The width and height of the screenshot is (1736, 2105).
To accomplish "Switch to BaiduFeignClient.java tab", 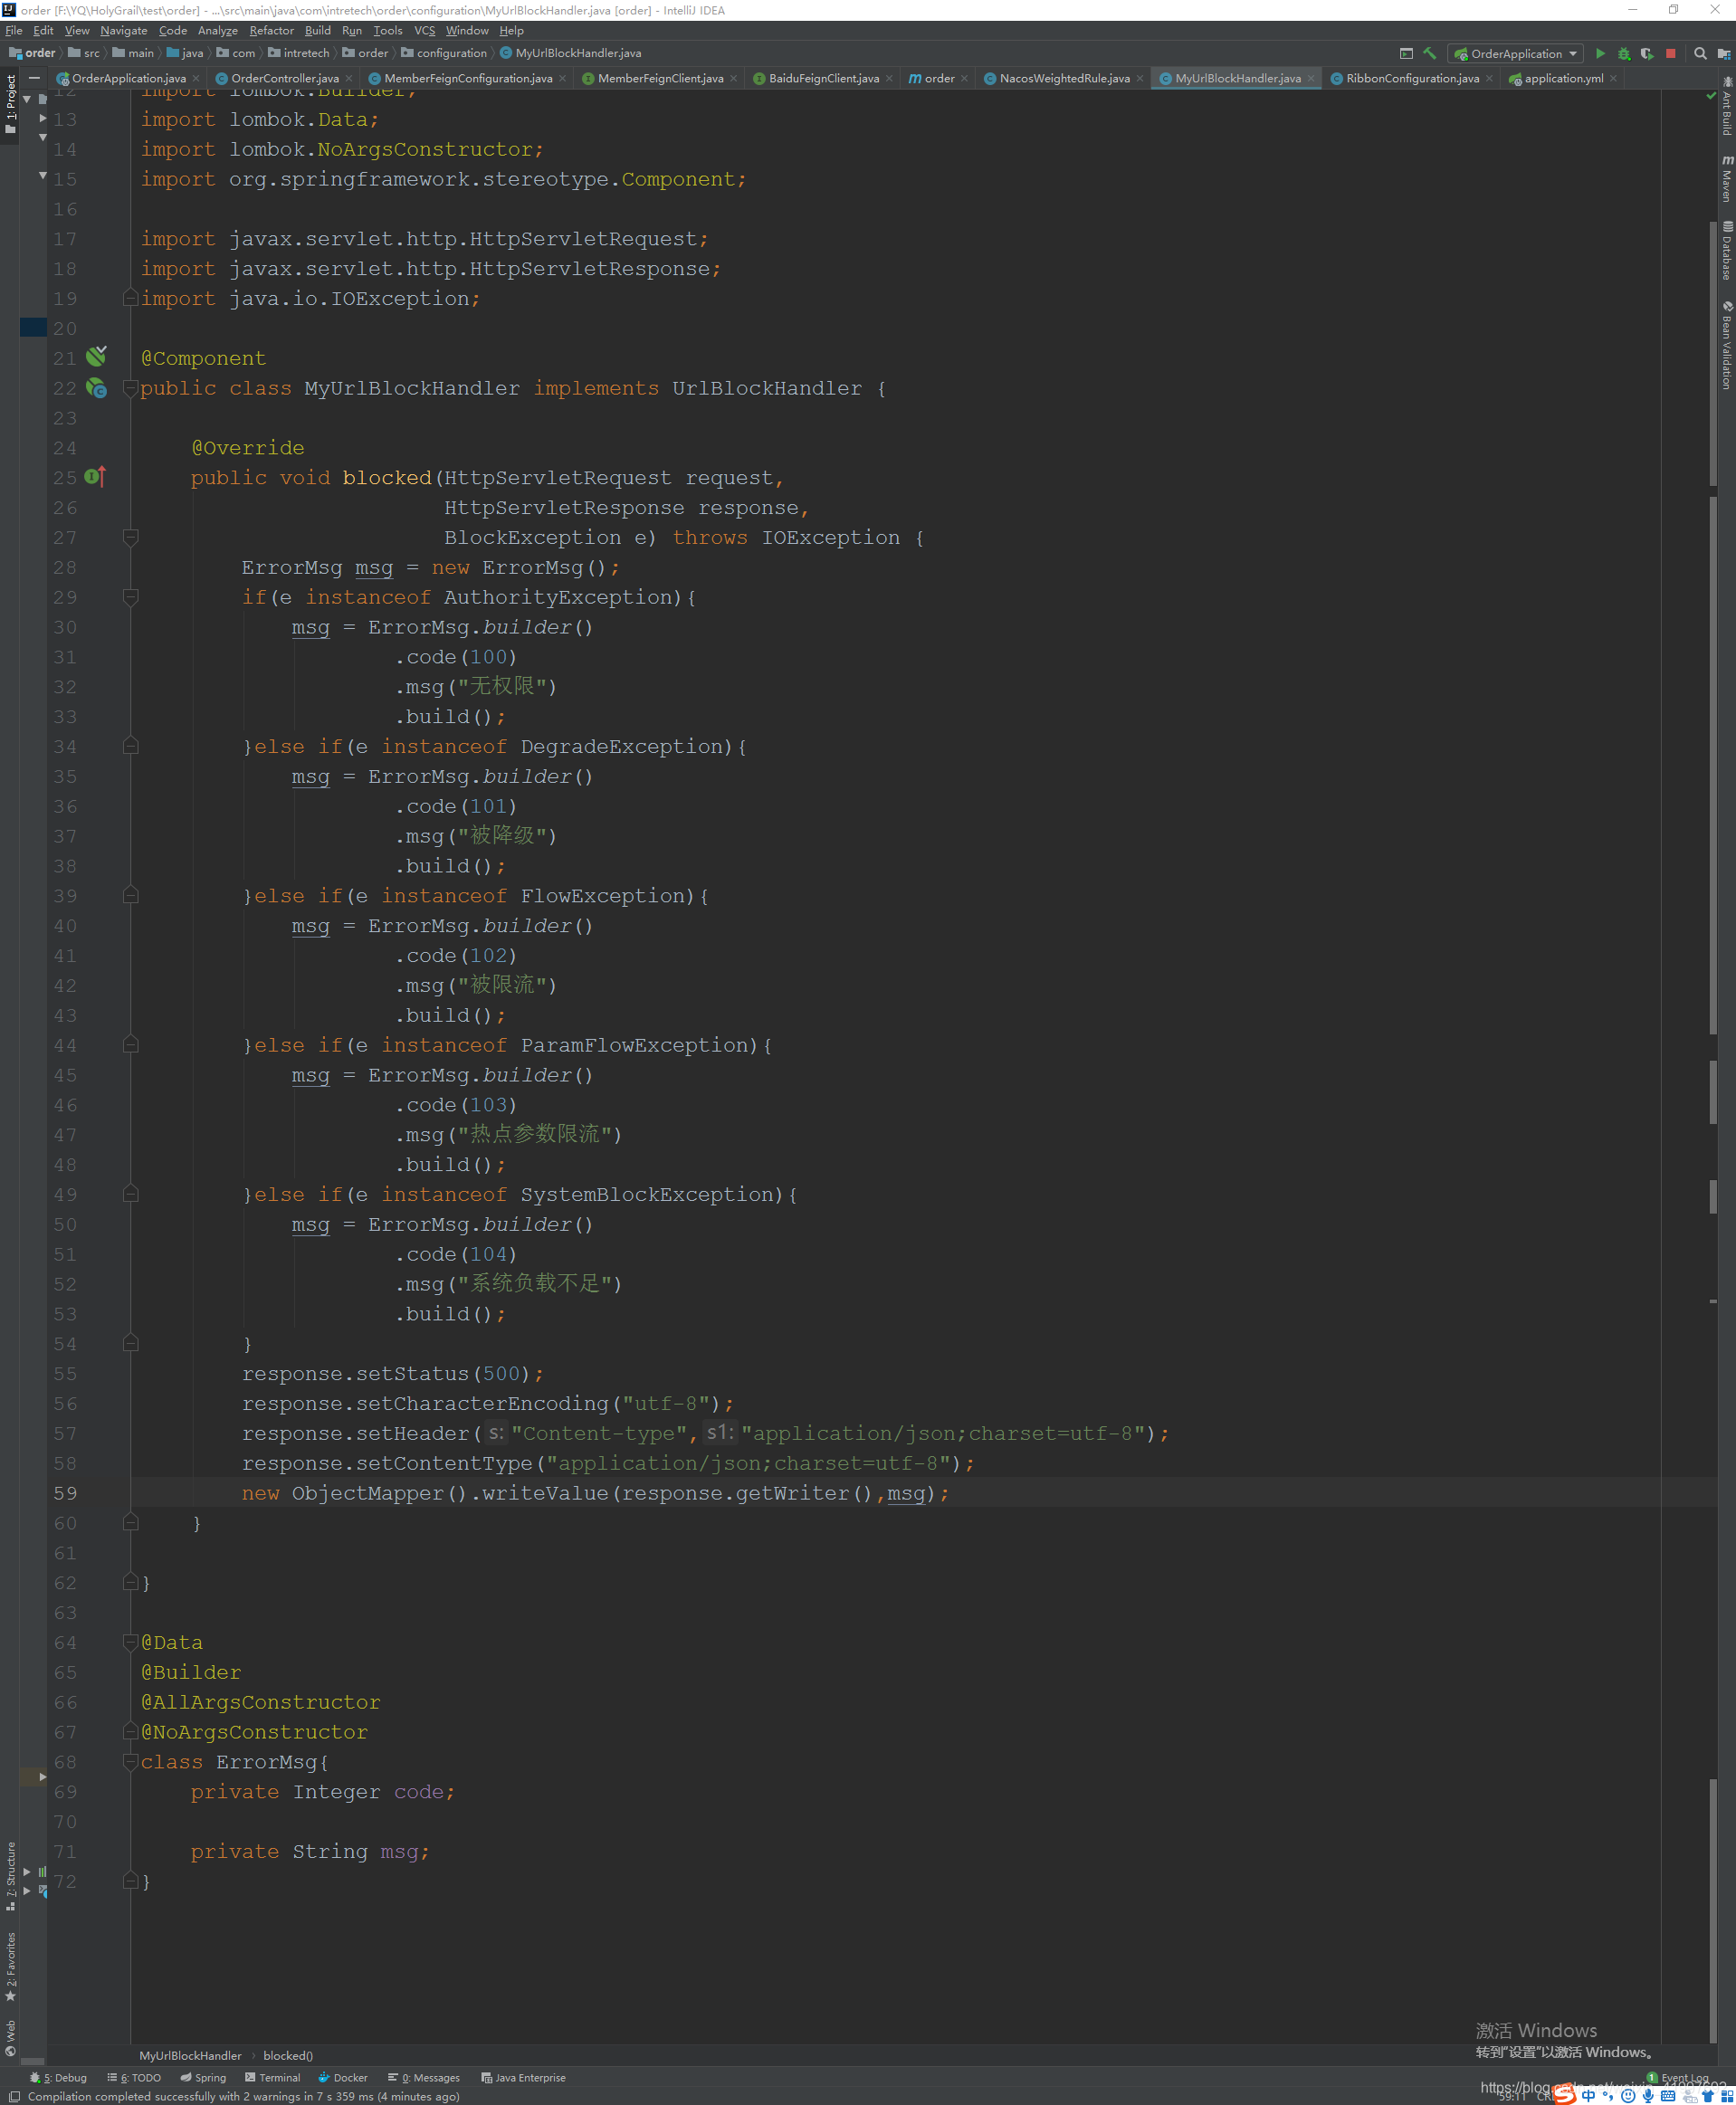I will tap(823, 78).
